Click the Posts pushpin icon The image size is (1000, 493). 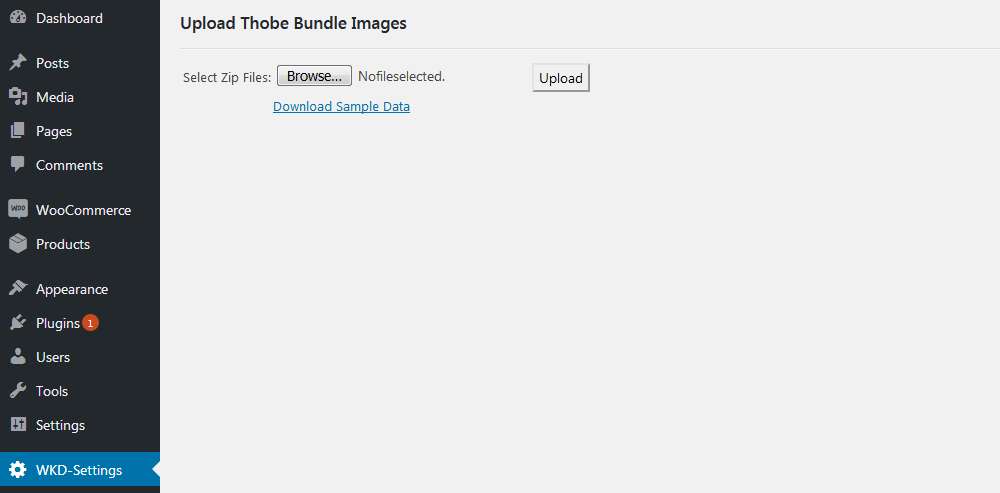[x=18, y=63]
